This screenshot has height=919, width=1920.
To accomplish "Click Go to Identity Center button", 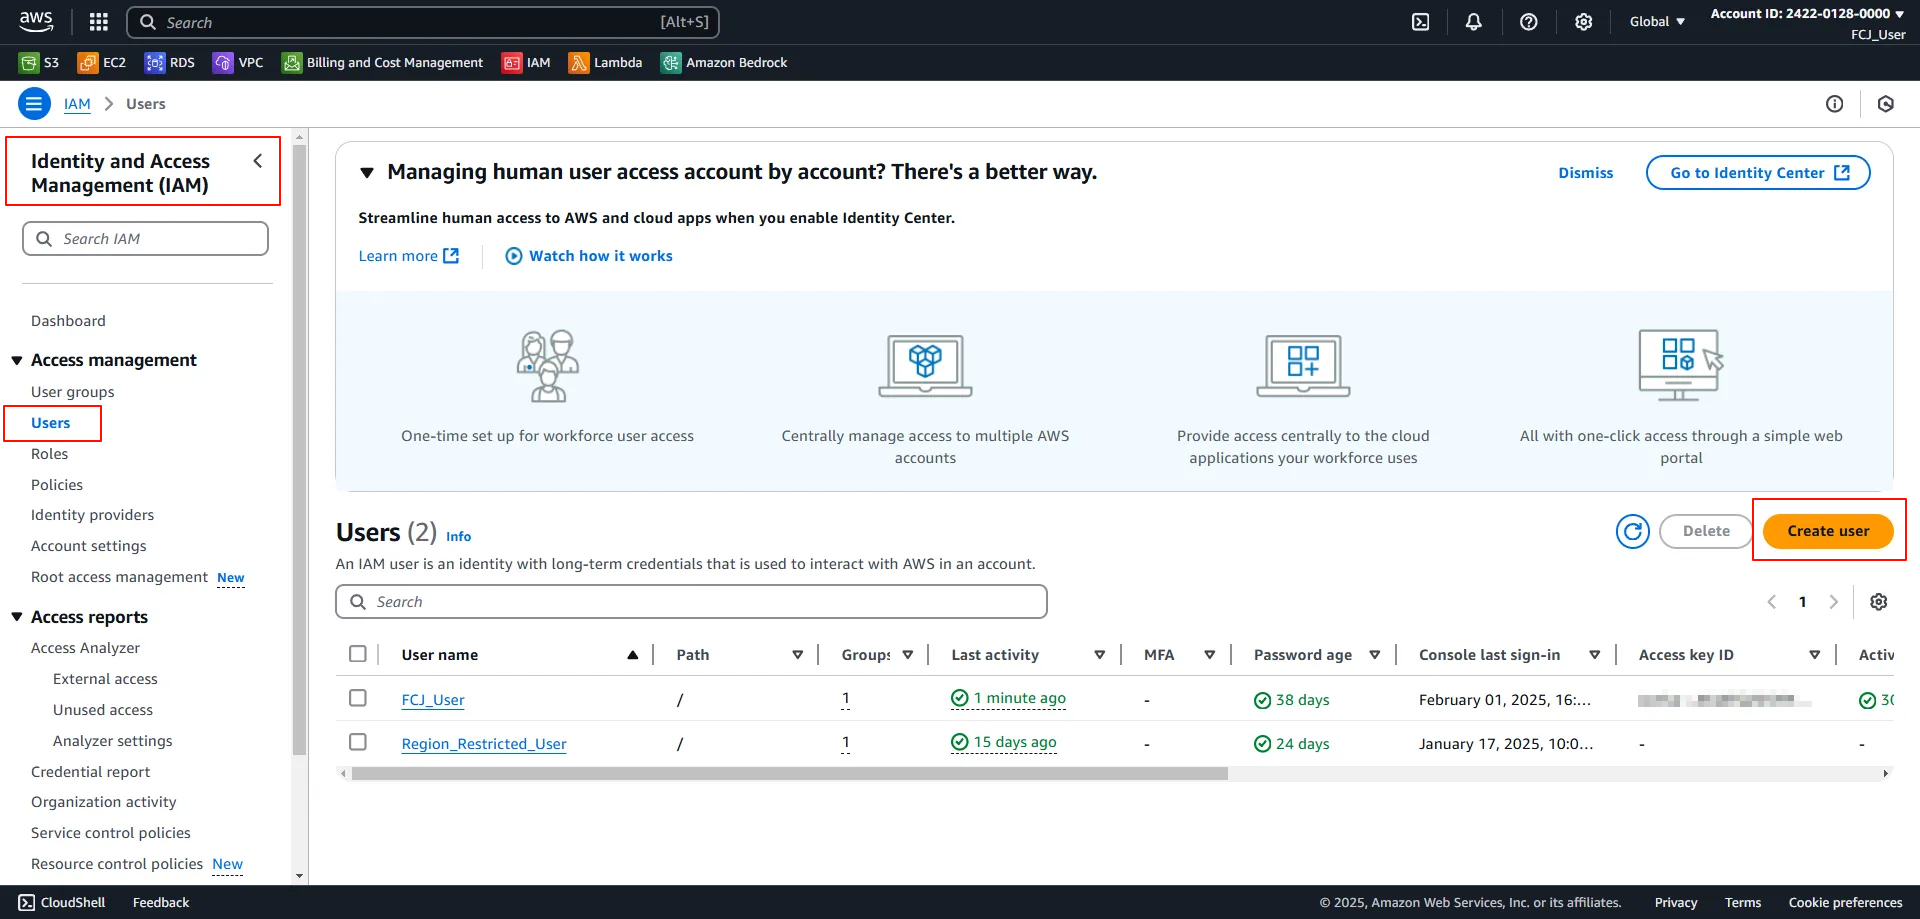I will (x=1758, y=173).
